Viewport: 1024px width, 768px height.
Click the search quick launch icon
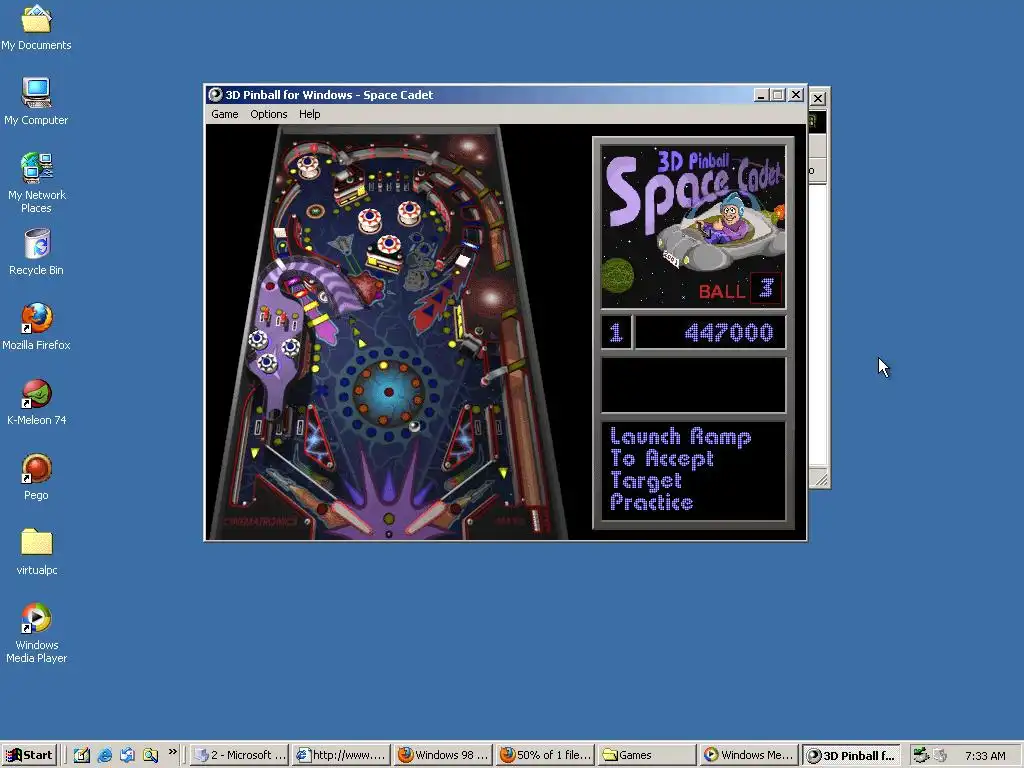point(150,755)
